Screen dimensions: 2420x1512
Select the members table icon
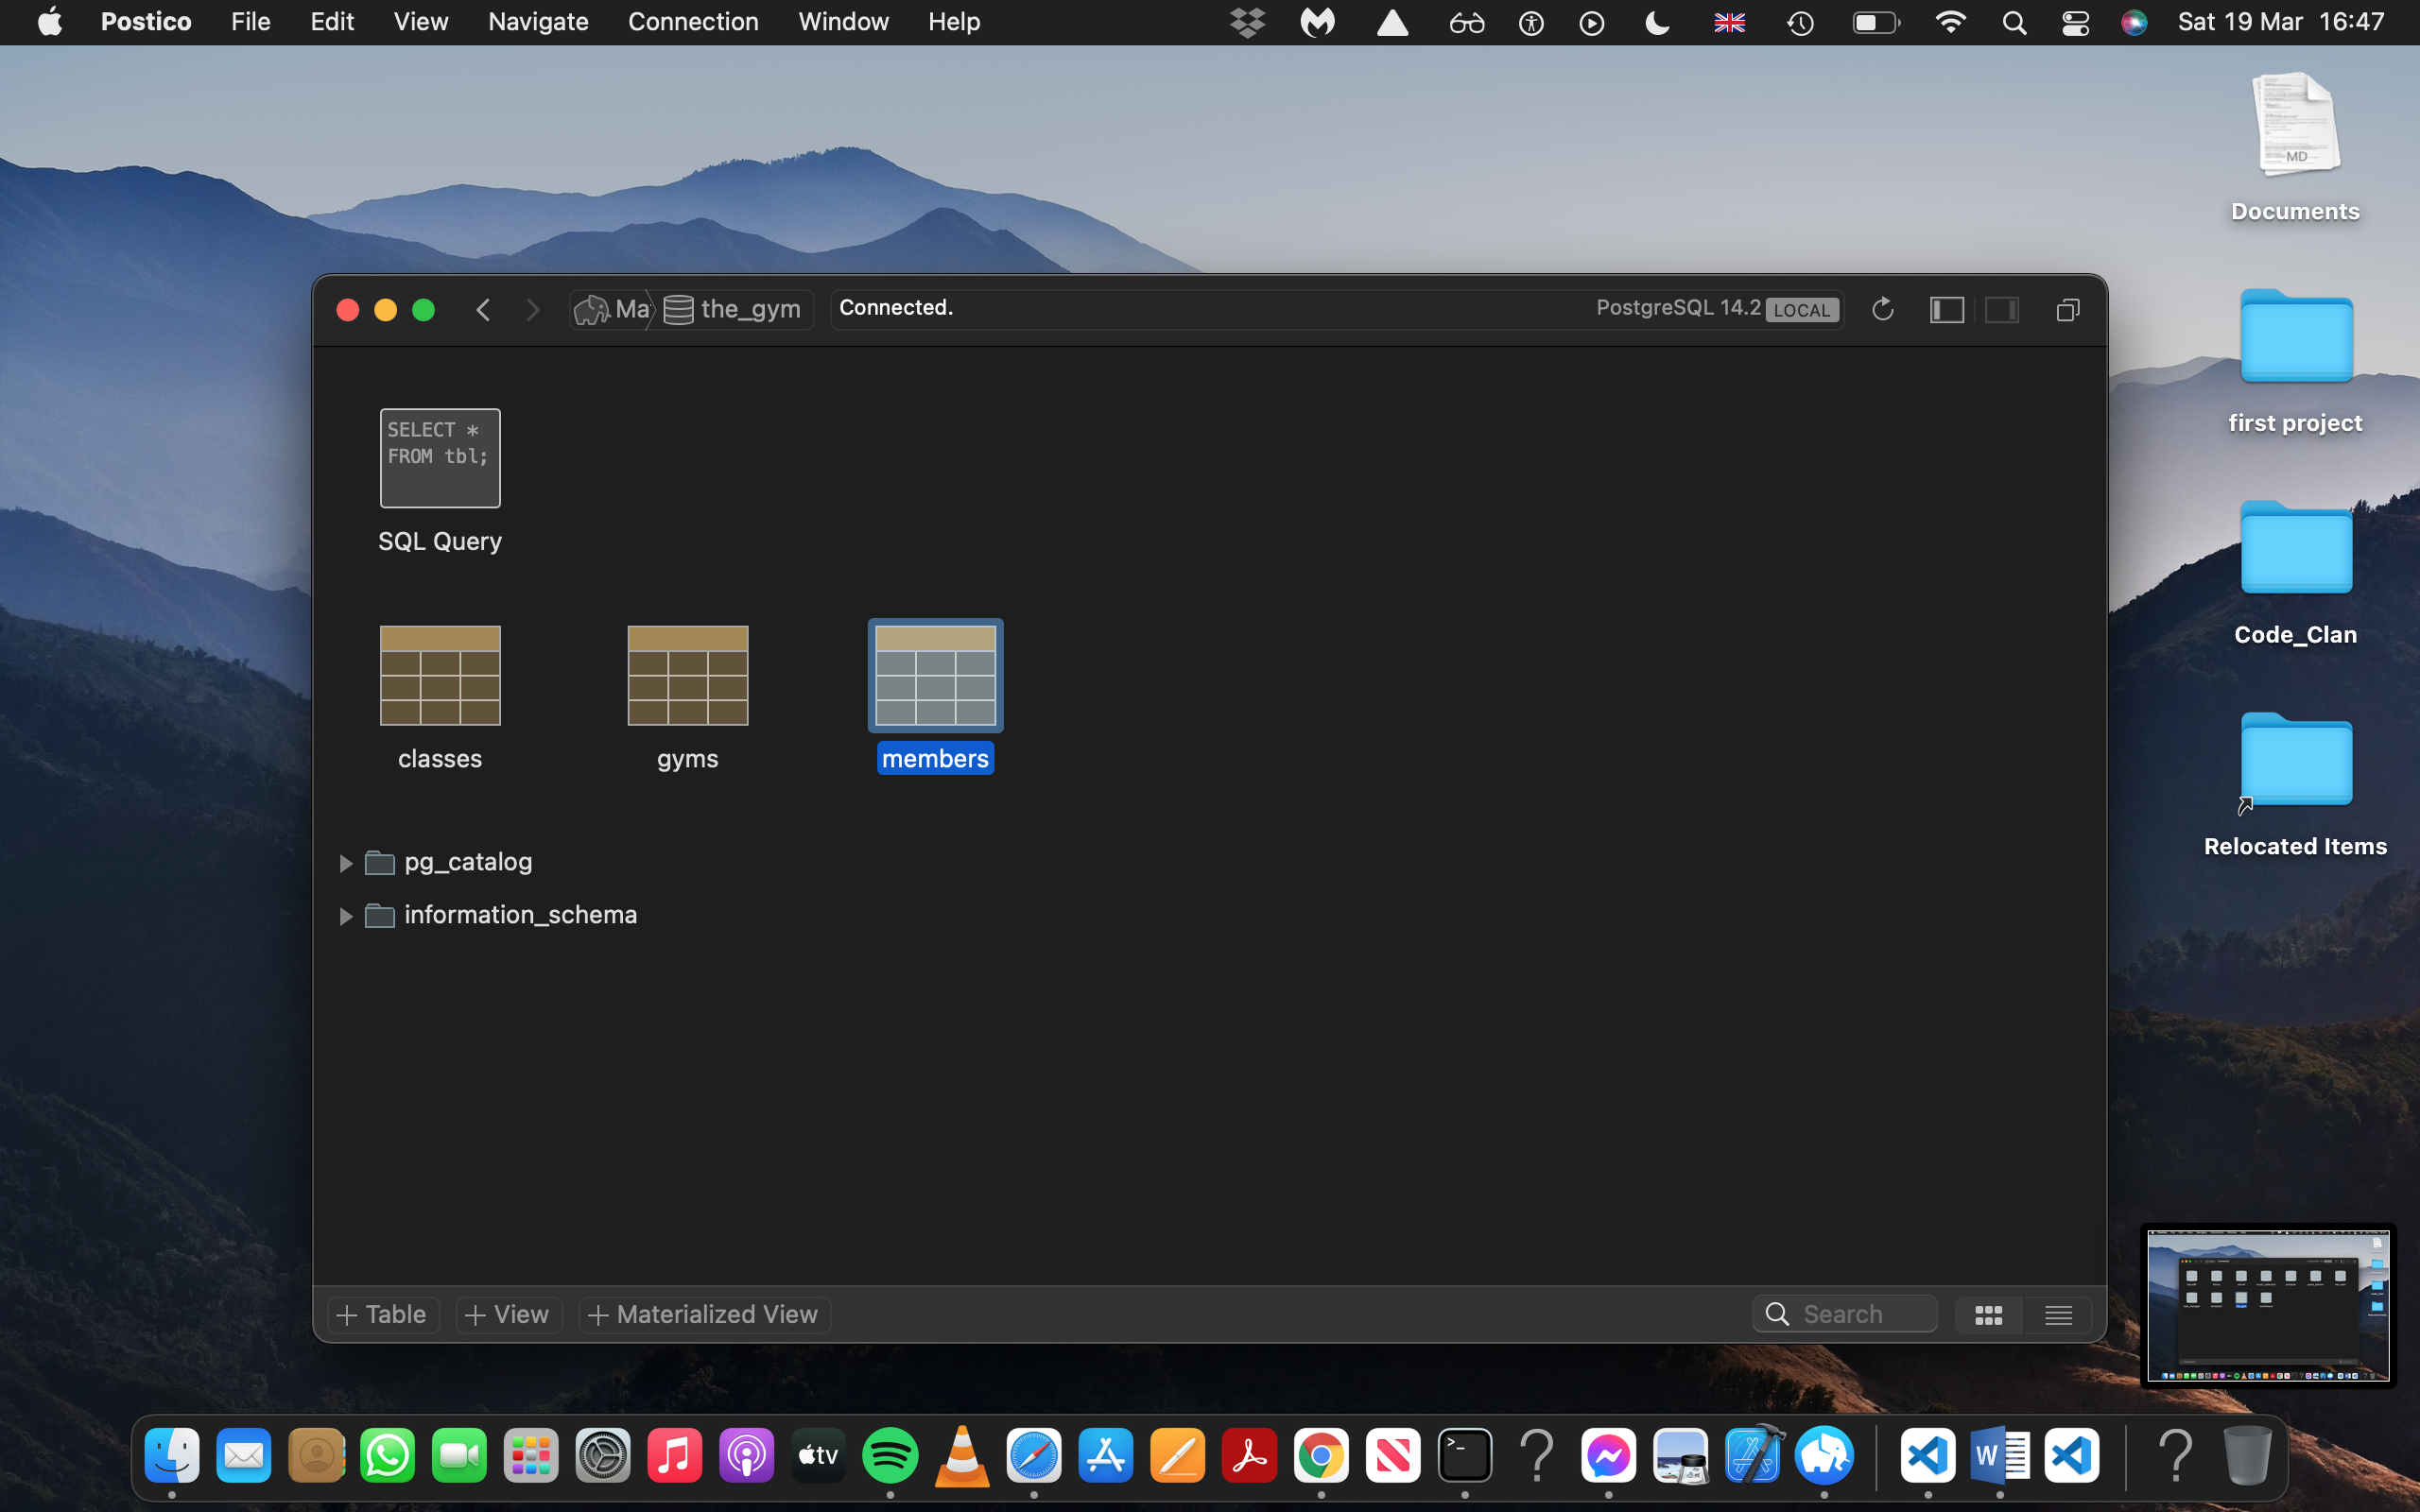tap(935, 675)
